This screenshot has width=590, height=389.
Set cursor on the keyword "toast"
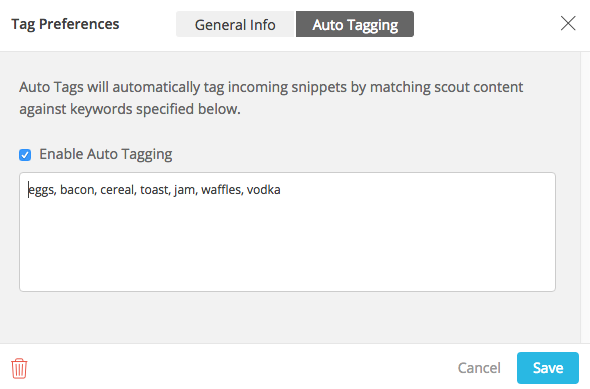coord(154,190)
